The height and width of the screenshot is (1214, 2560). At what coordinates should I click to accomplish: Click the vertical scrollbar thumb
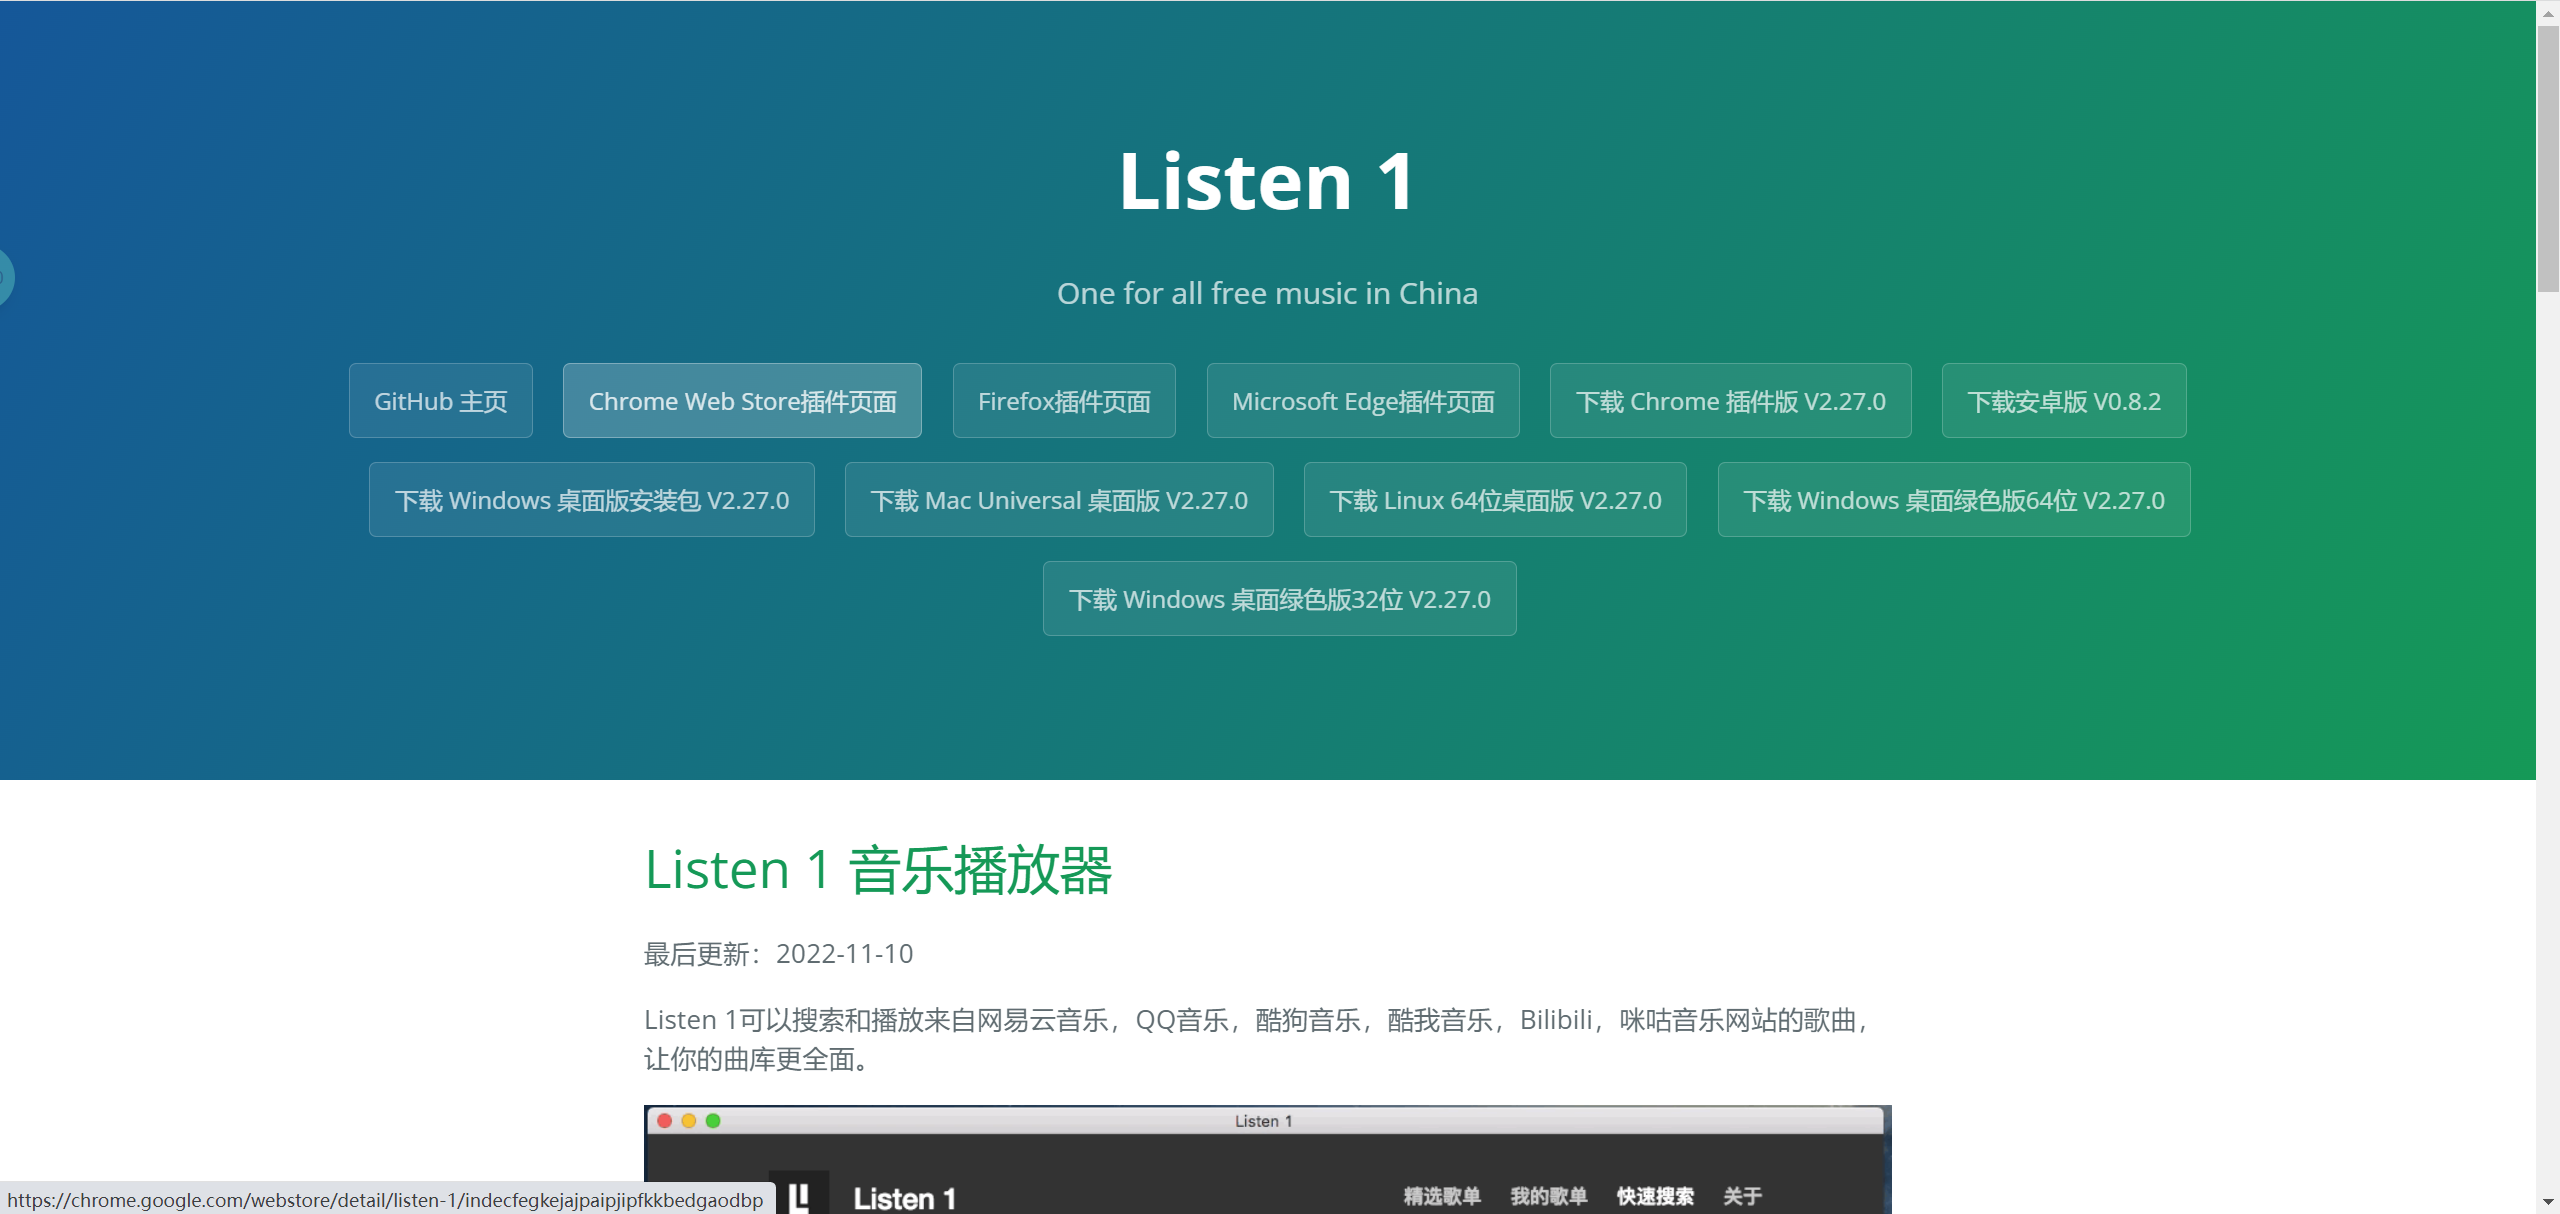pyautogui.click(x=2547, y=160)
